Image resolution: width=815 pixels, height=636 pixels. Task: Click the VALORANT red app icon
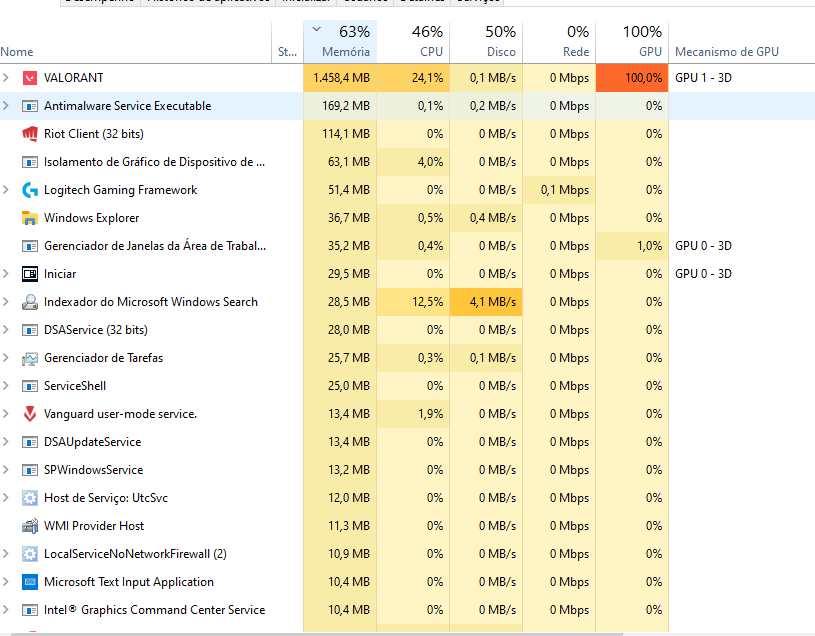pyautogui.click(x=30, y=78)
